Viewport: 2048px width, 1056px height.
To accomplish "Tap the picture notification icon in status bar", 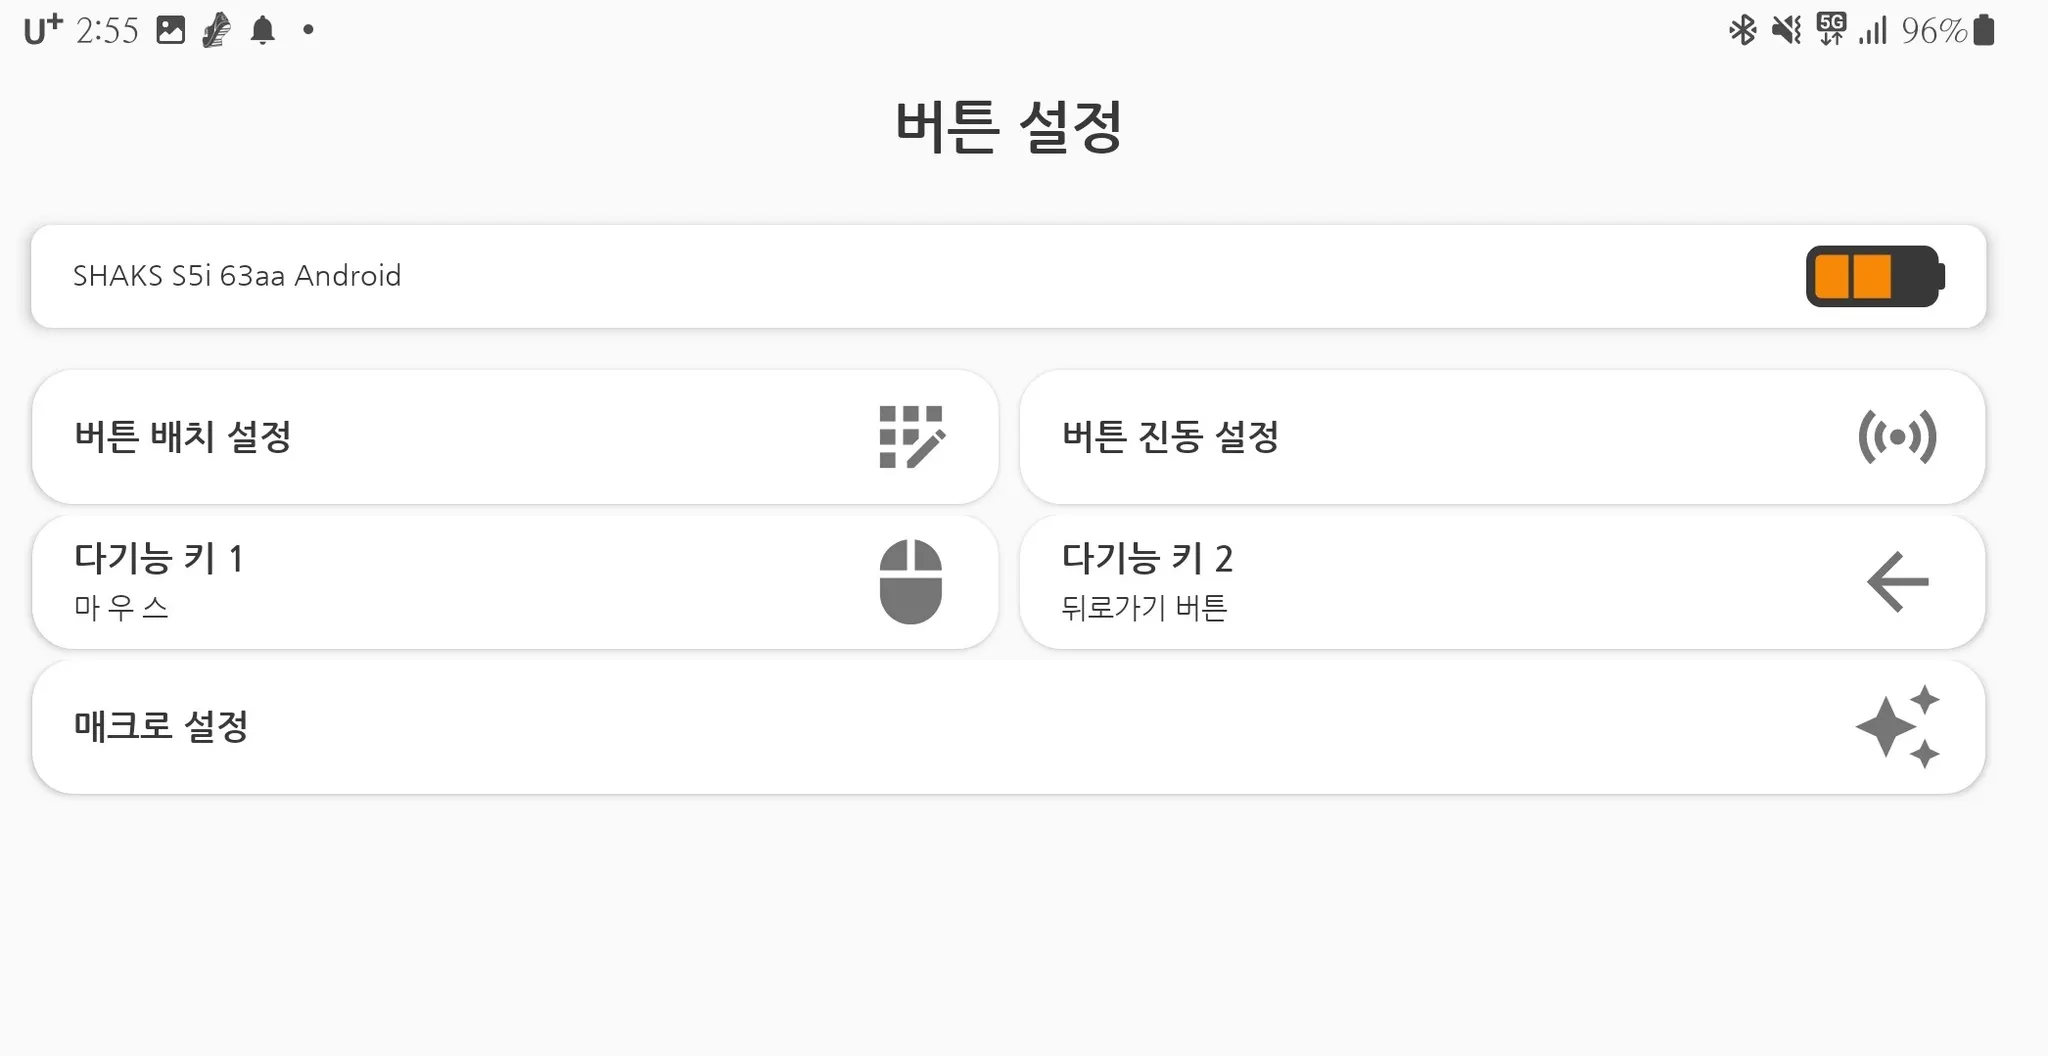I will coord(171,30).
